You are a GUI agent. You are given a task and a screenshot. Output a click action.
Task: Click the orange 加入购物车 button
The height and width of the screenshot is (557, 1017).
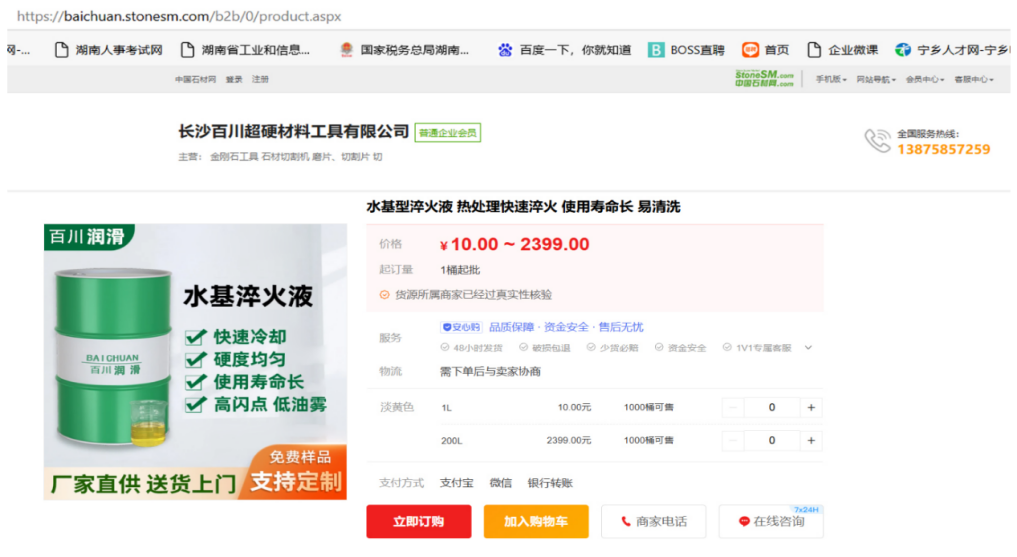(x=536, y=521)
